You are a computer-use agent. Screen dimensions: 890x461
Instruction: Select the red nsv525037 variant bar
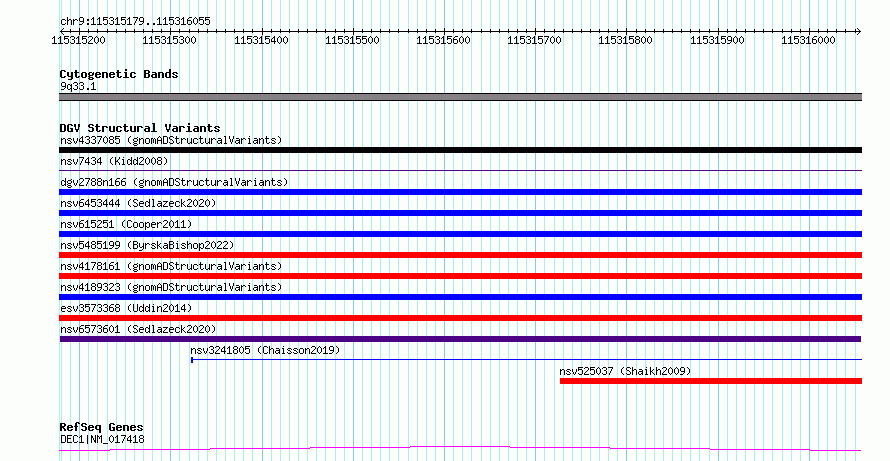[711, 381]
